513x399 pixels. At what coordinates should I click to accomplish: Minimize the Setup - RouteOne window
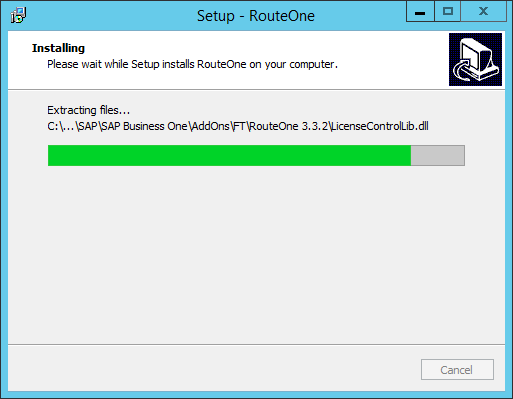(x=420, y=12)
